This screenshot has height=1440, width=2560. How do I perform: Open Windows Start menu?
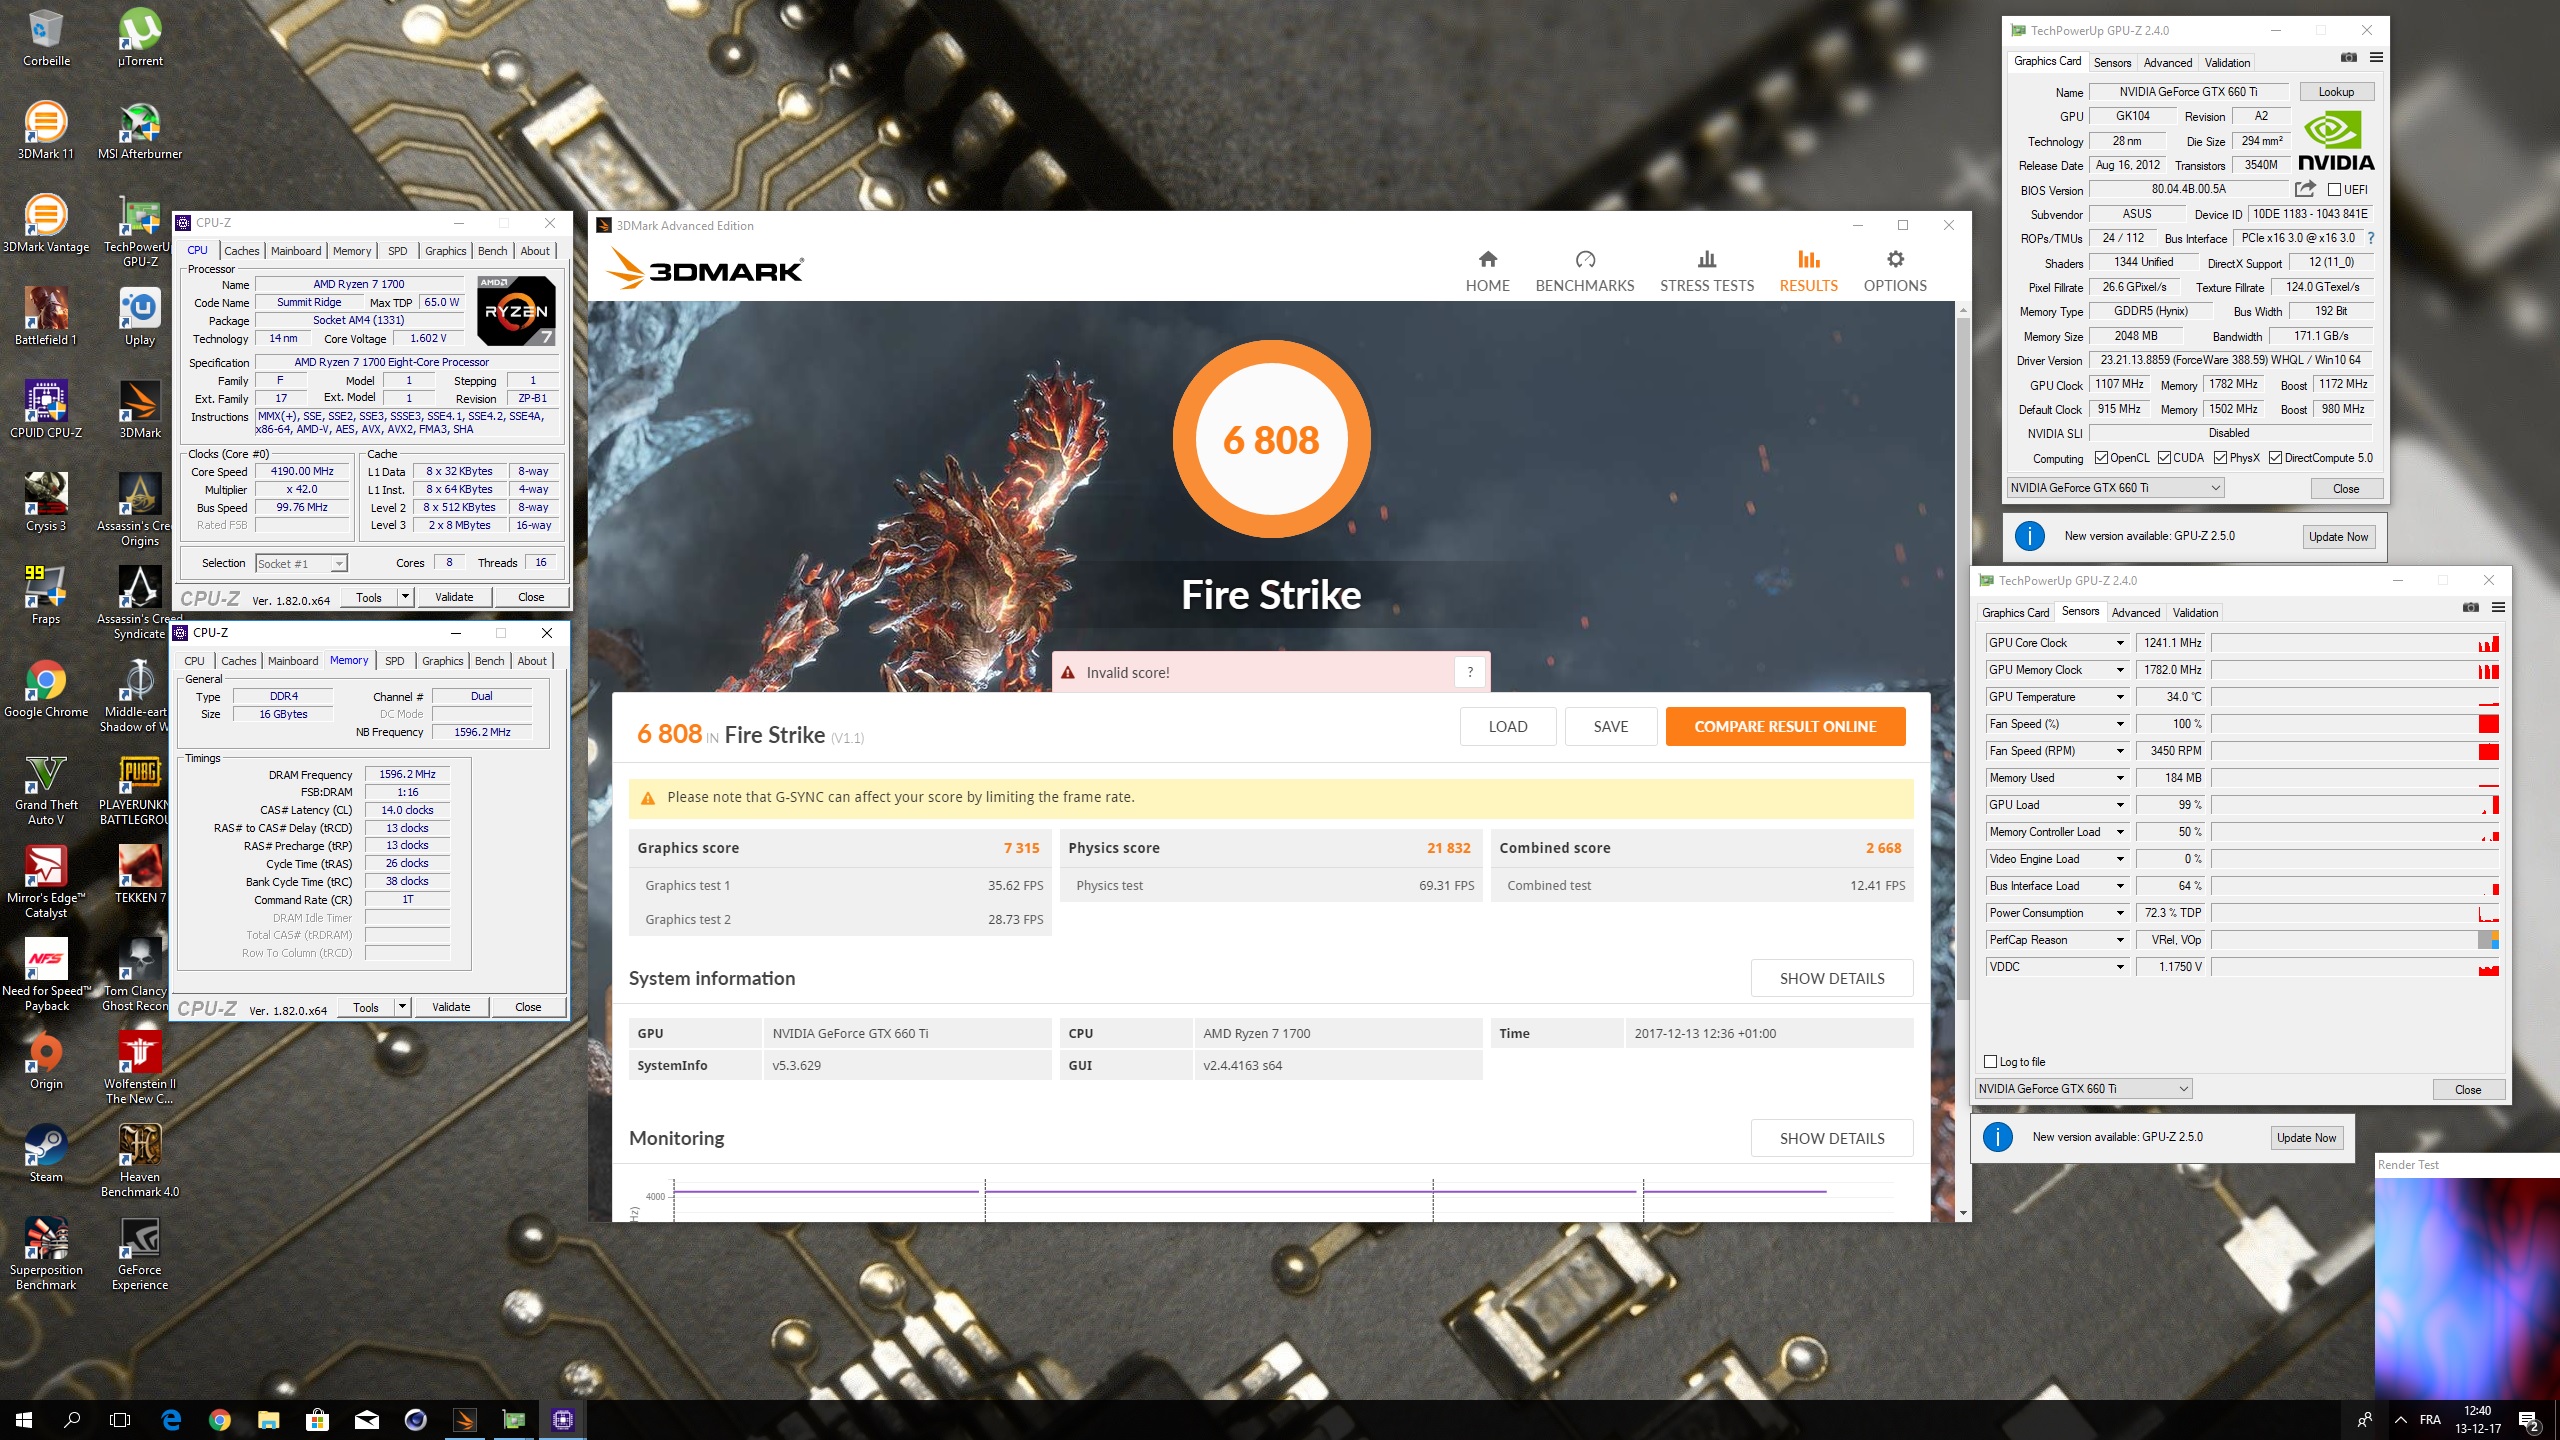tap(24, 1419)
